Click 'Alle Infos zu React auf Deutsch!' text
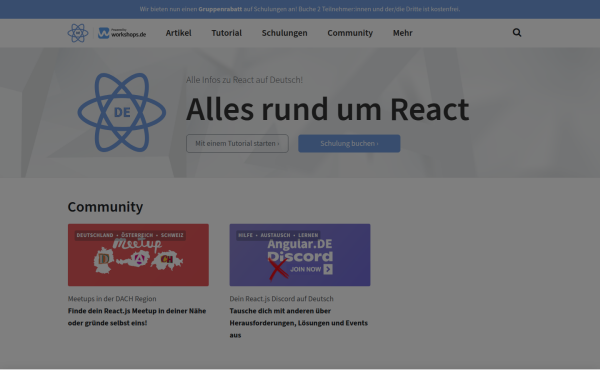 coord(244,80)
